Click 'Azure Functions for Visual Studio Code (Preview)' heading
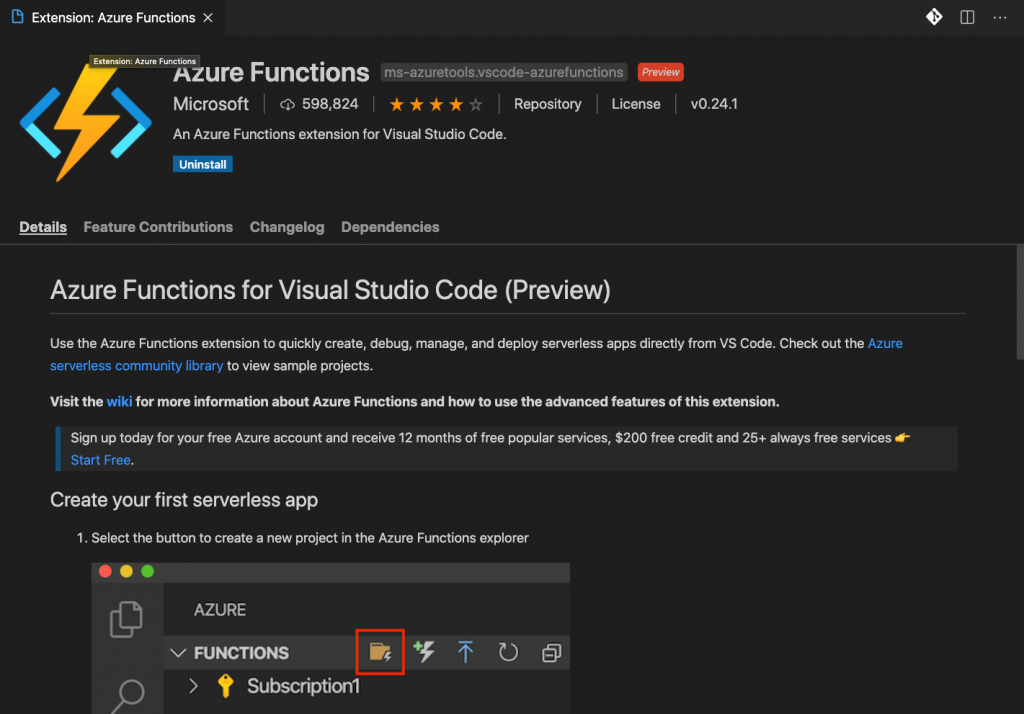Screen dimensions: 1024x714 [330, 290]
